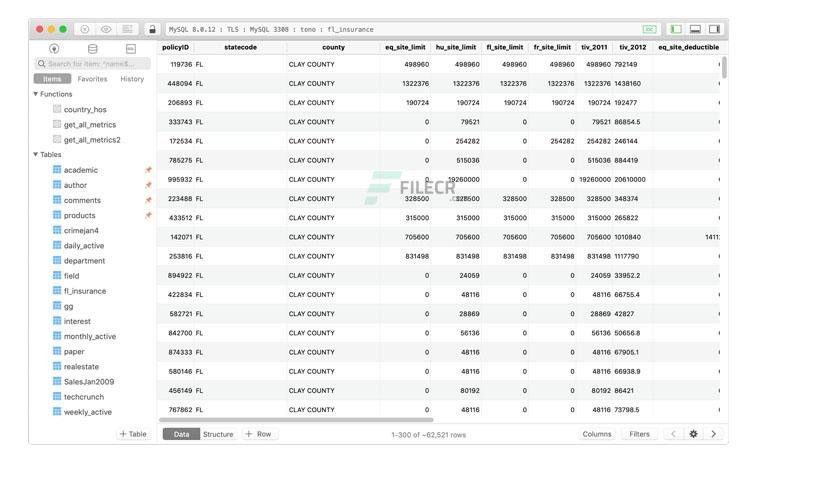Open the Filters button

point(639,434)
